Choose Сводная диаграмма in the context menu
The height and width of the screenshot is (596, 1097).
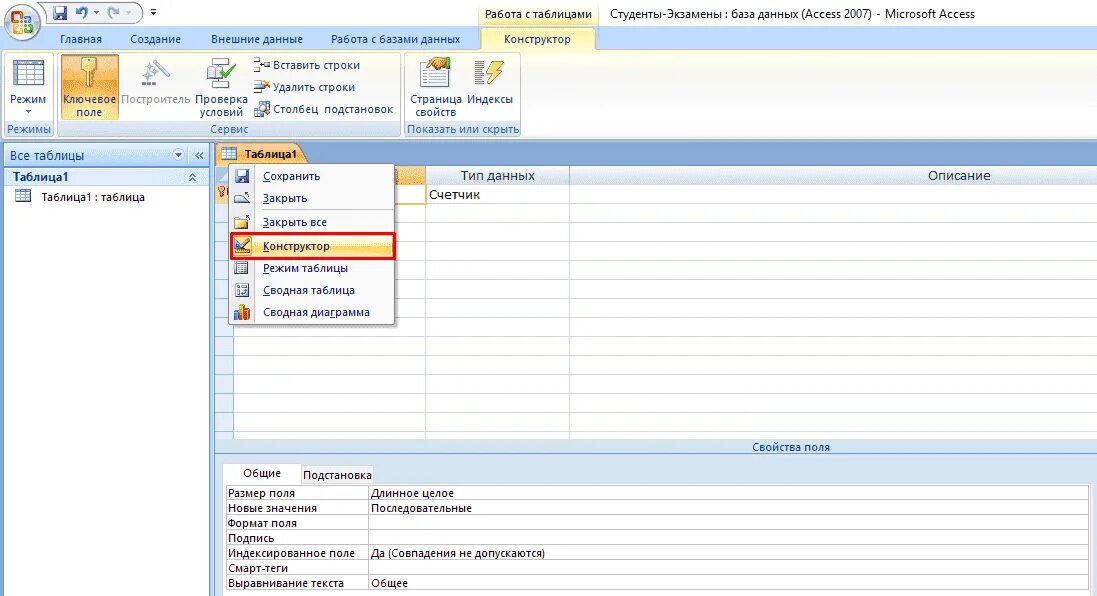coord(312,312)
